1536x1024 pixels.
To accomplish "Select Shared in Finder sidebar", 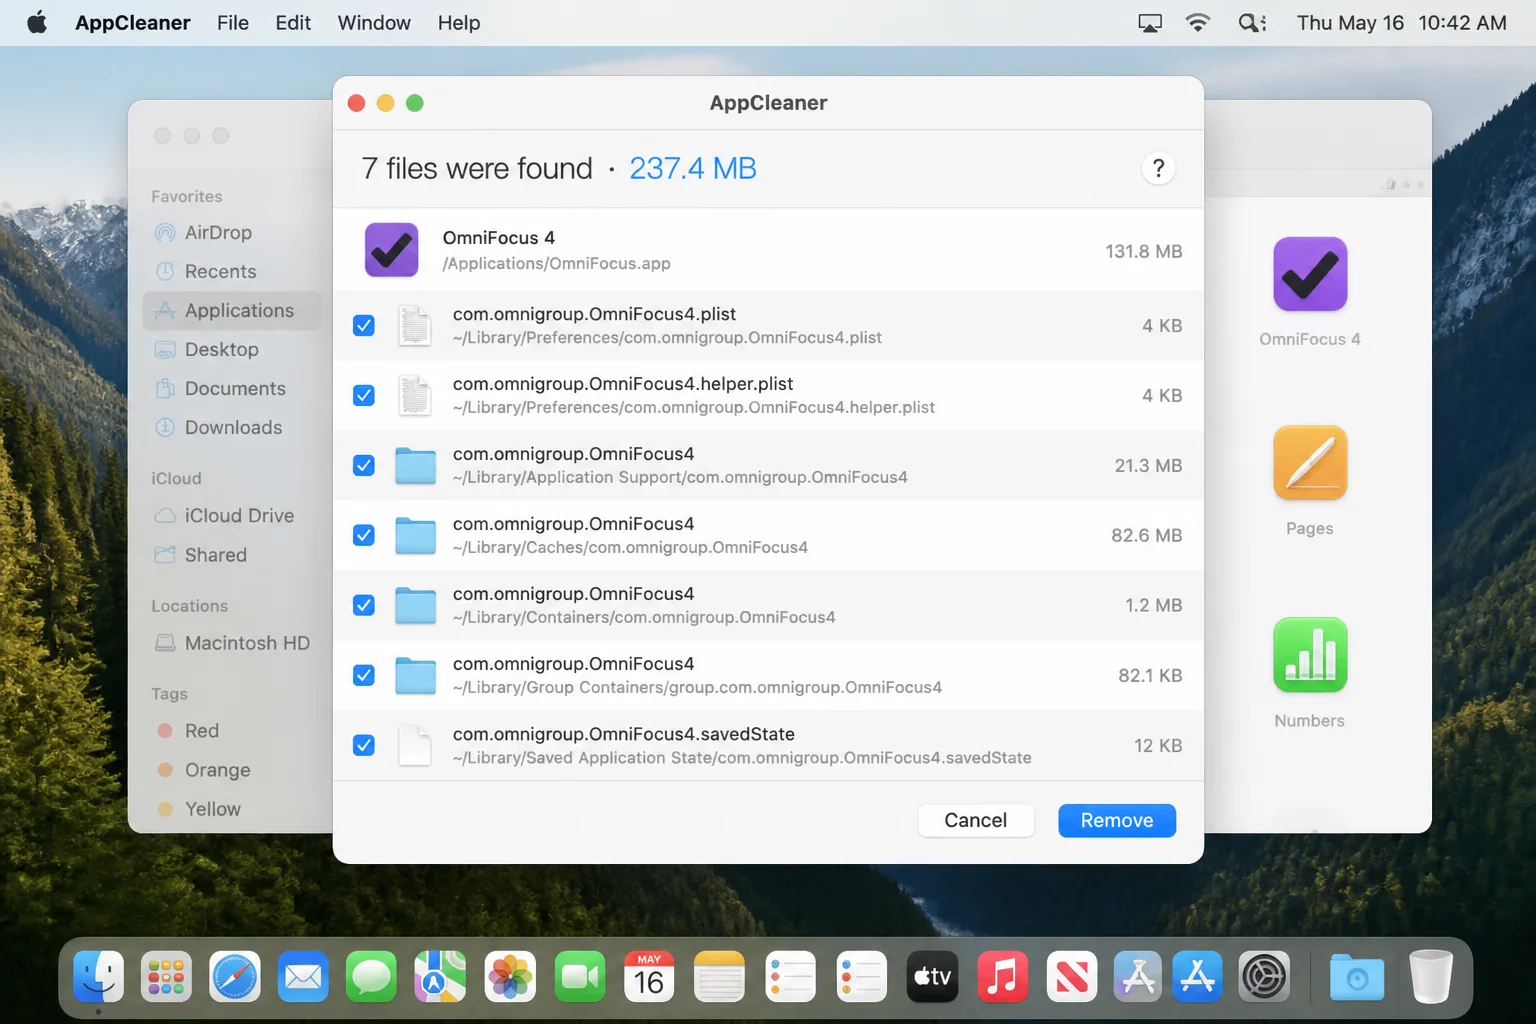I will click(232, 555).
